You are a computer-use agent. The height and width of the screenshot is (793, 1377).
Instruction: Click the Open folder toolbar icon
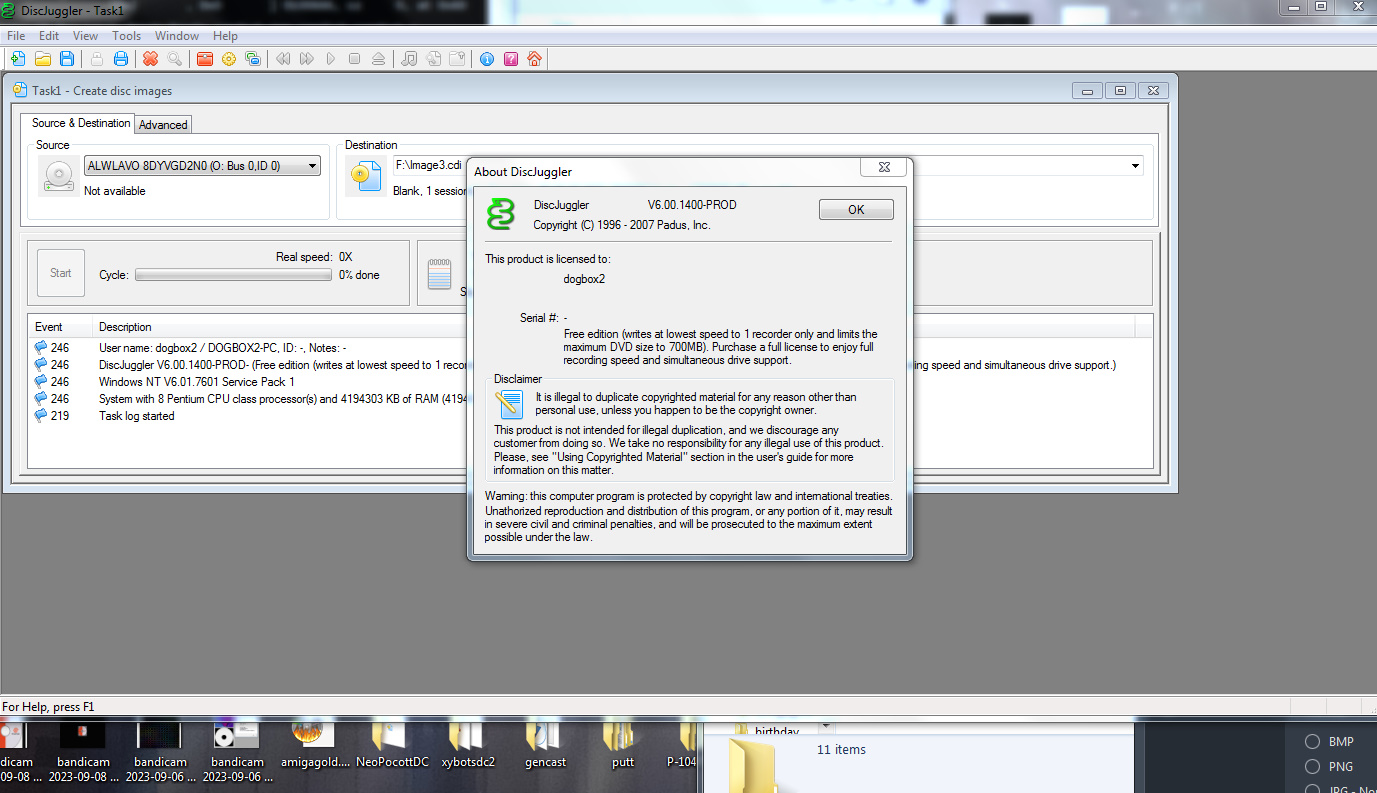pyautogui.click(x=43, y=59)
